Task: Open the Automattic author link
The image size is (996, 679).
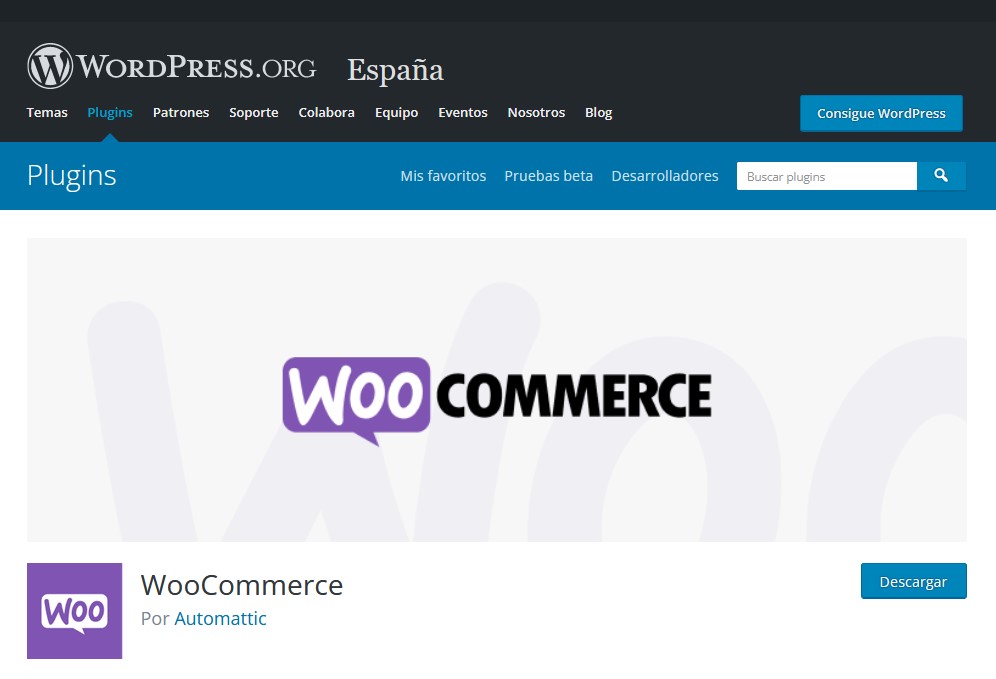Action: [220, 618]
